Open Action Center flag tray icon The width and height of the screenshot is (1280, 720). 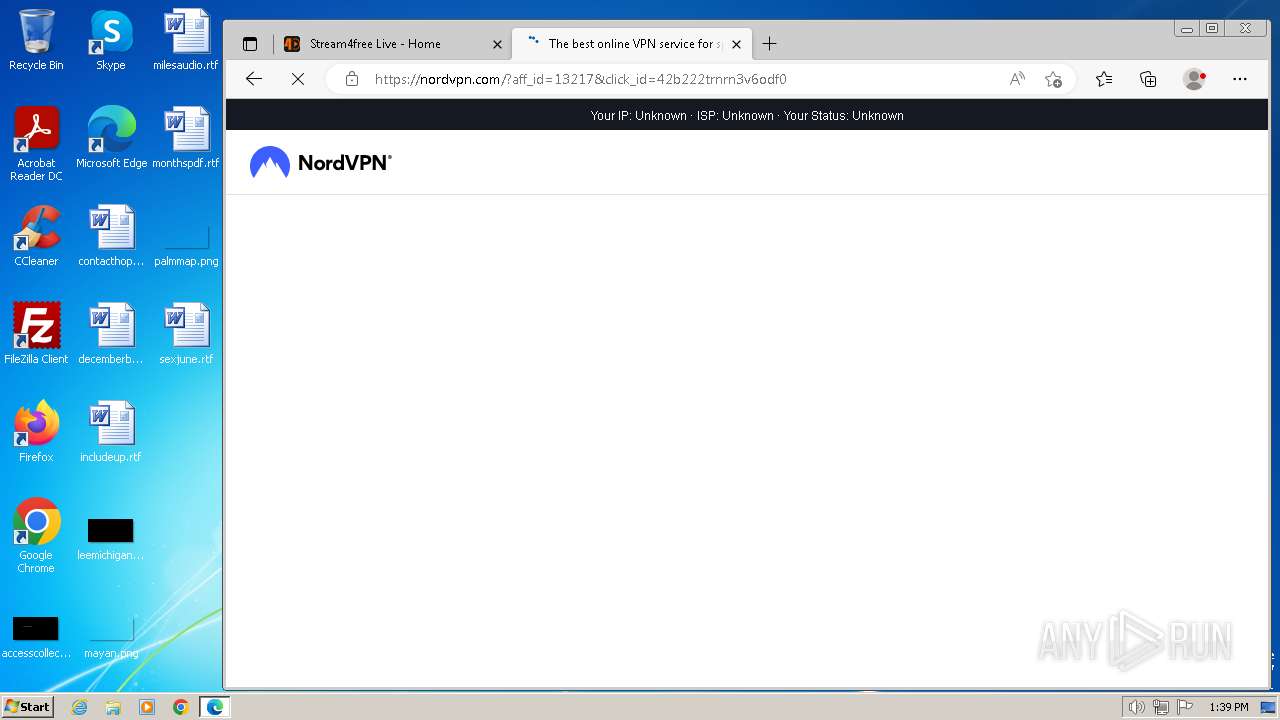click(x=1184, y=707)
